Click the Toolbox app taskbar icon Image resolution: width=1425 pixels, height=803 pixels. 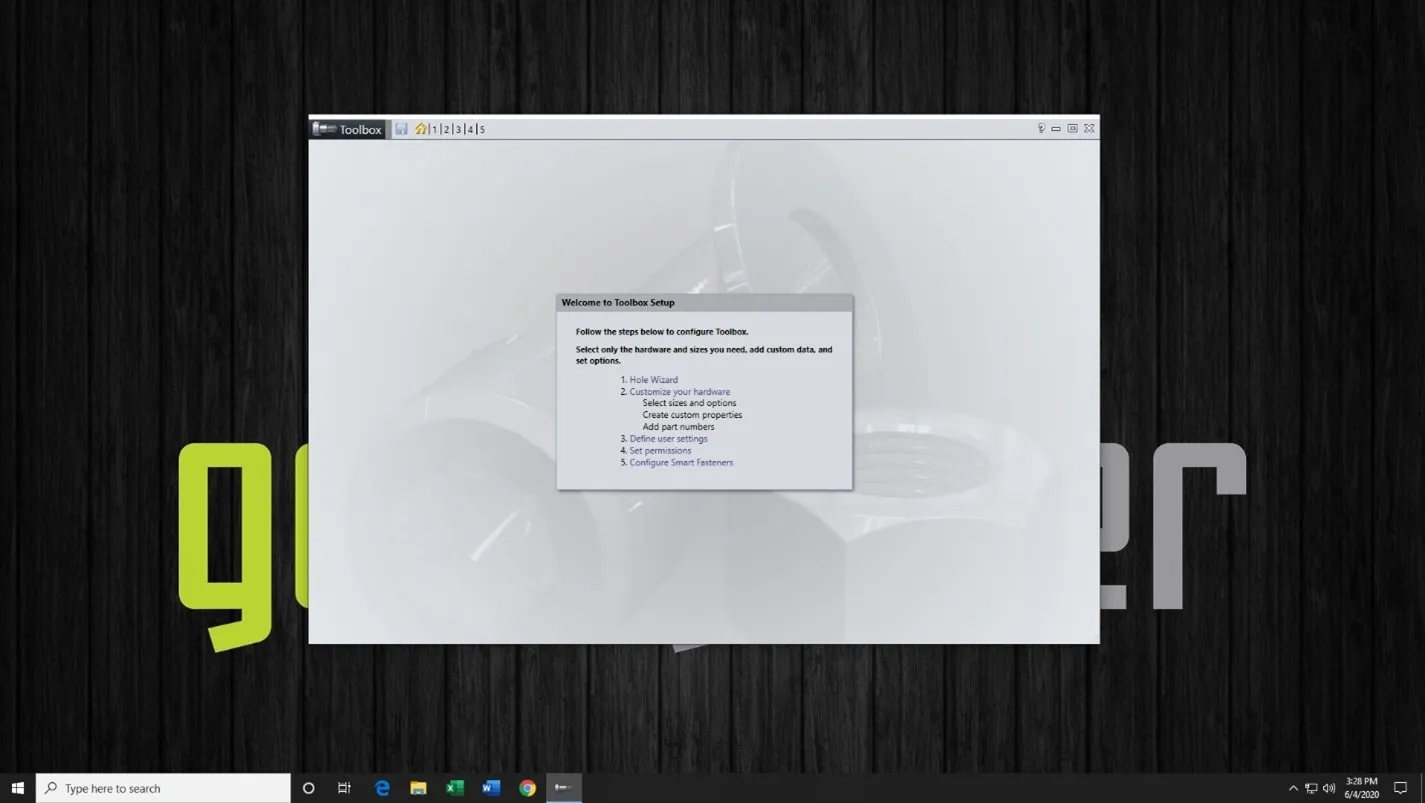[564, 788]
